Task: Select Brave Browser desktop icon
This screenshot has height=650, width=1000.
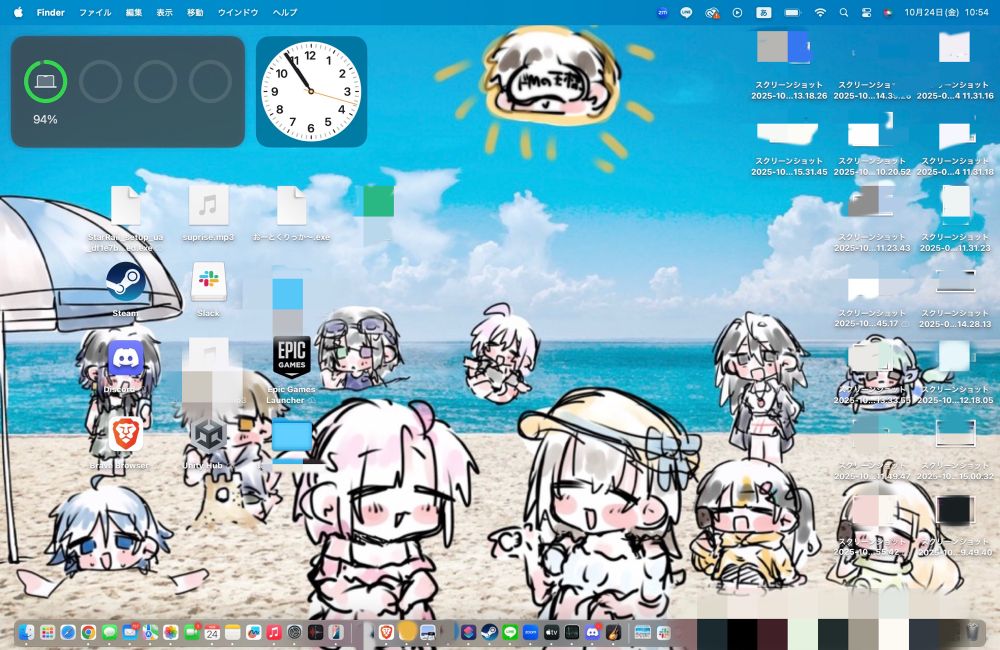Action: point(125,443)
